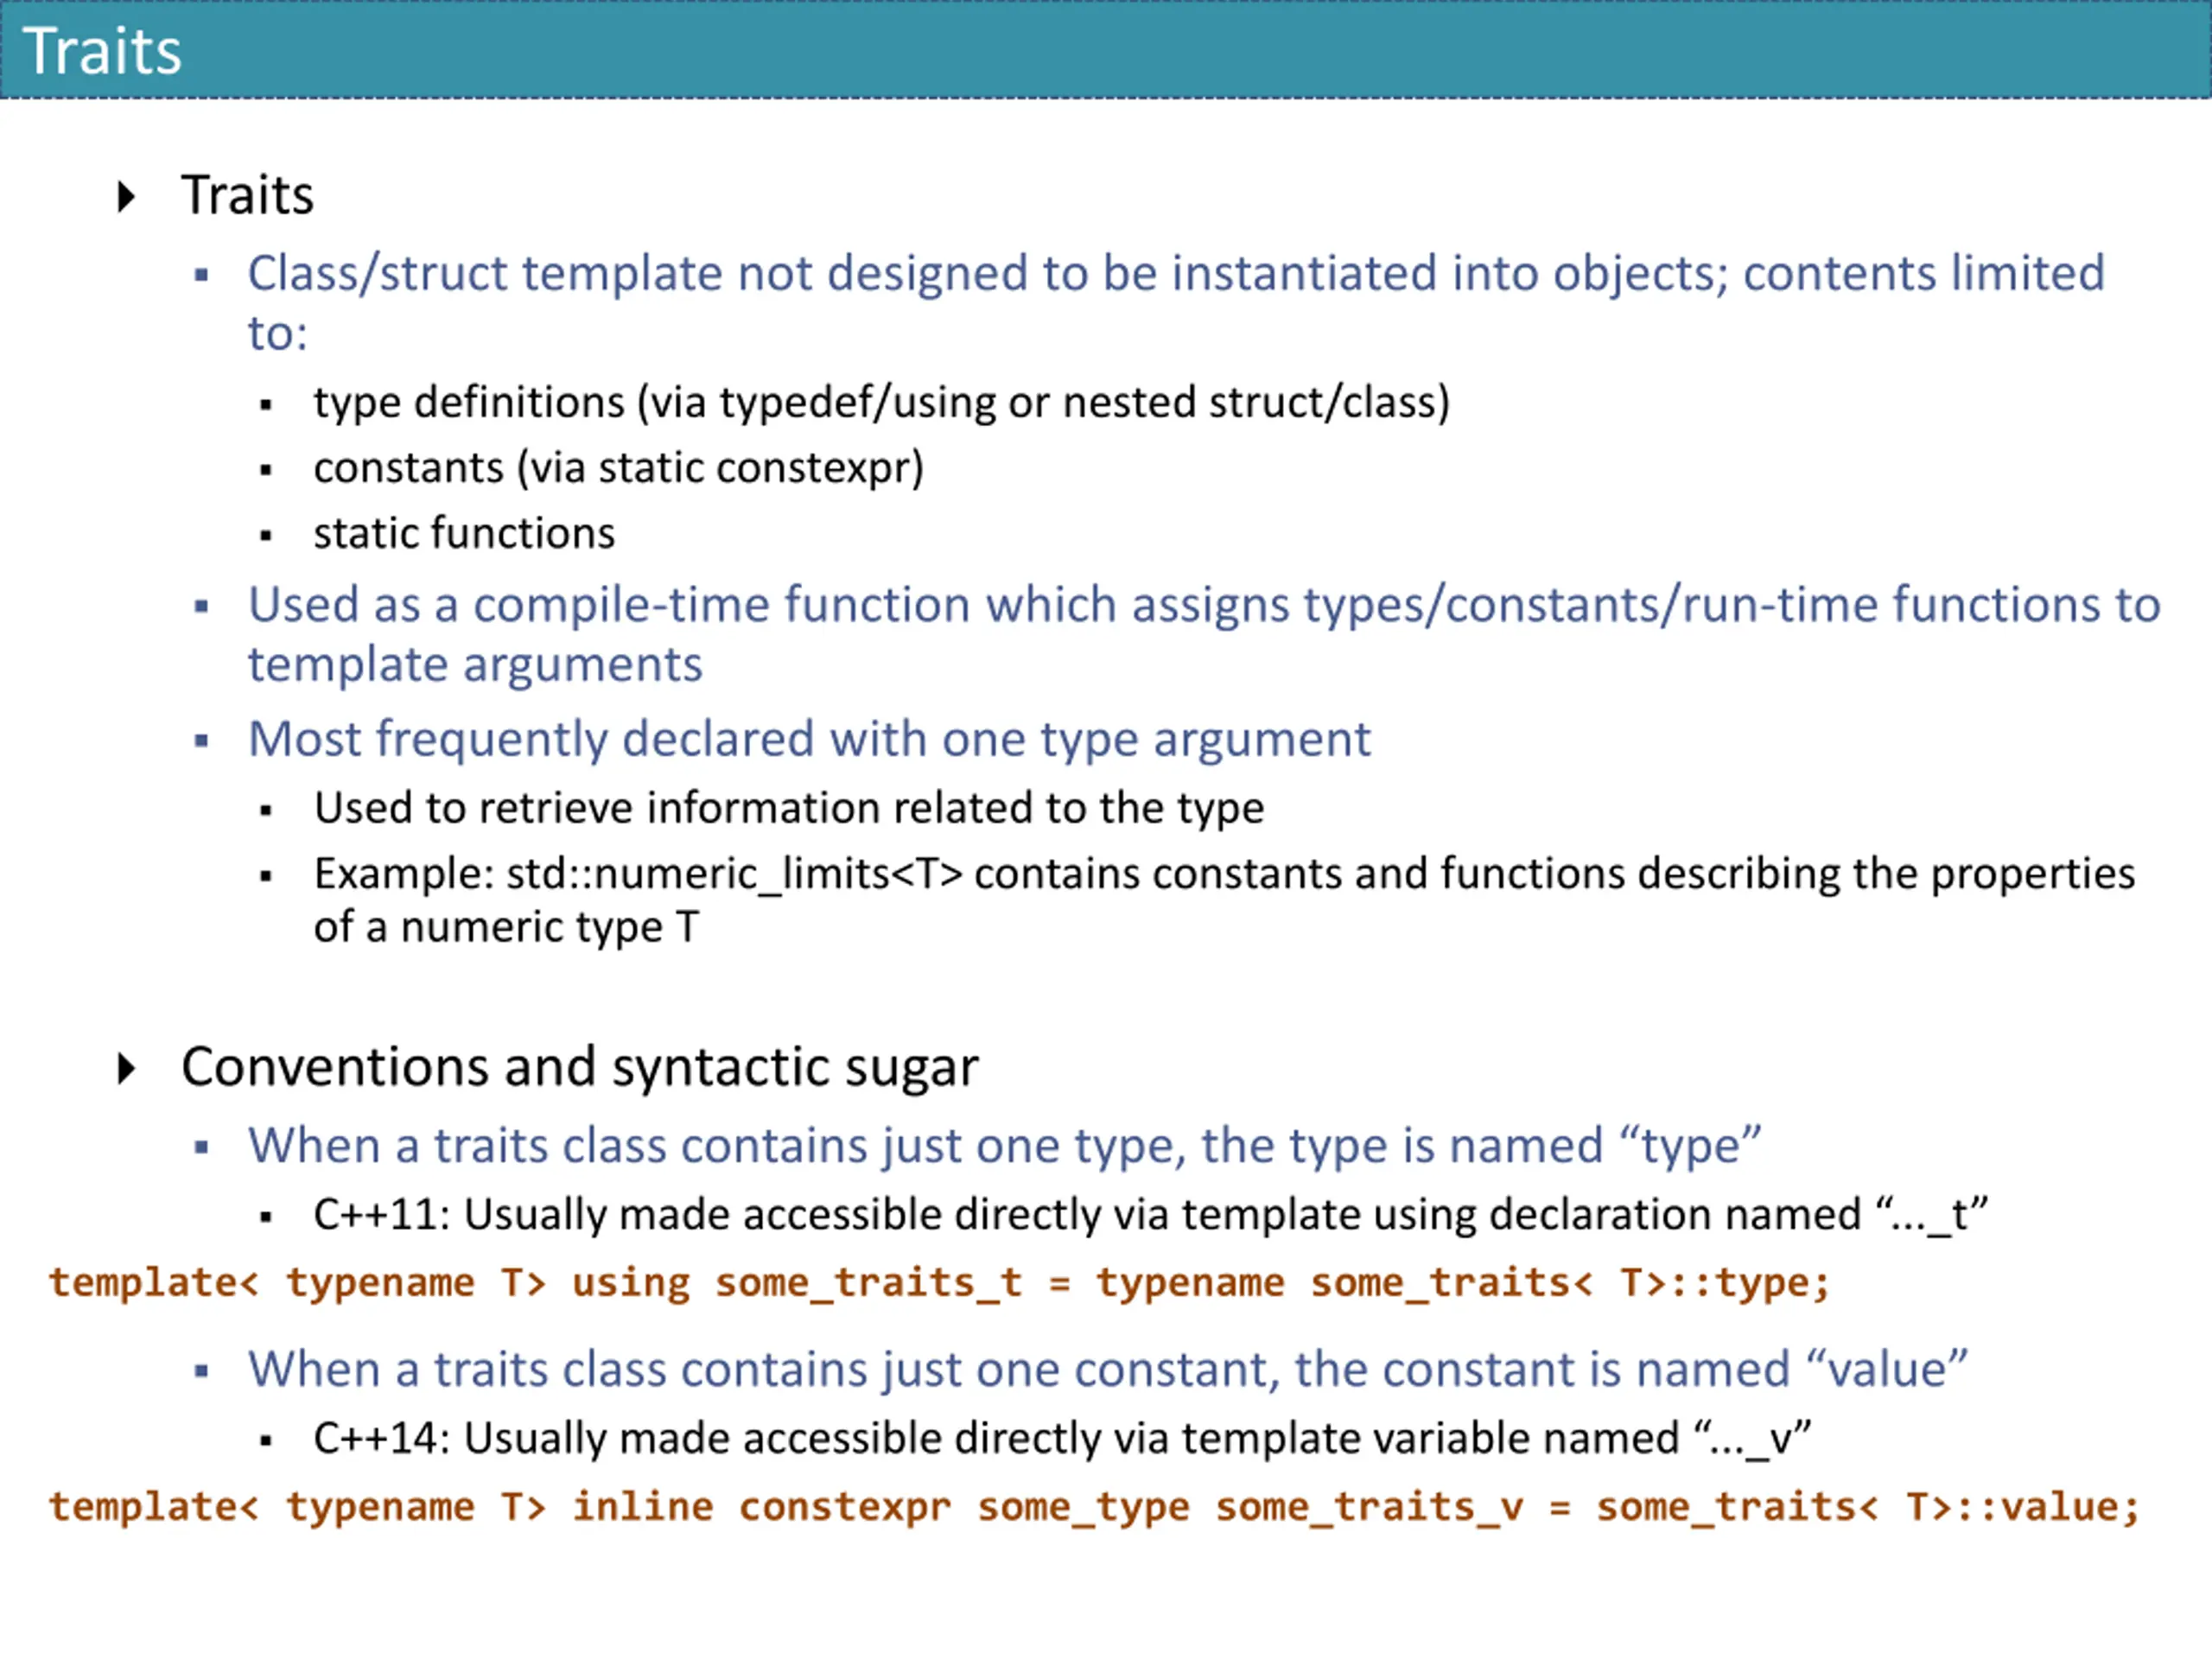The image size is (2212, 1659).
Task: Click the triangle bullet beside Conventions heading
Action: tap(126, 1068)
